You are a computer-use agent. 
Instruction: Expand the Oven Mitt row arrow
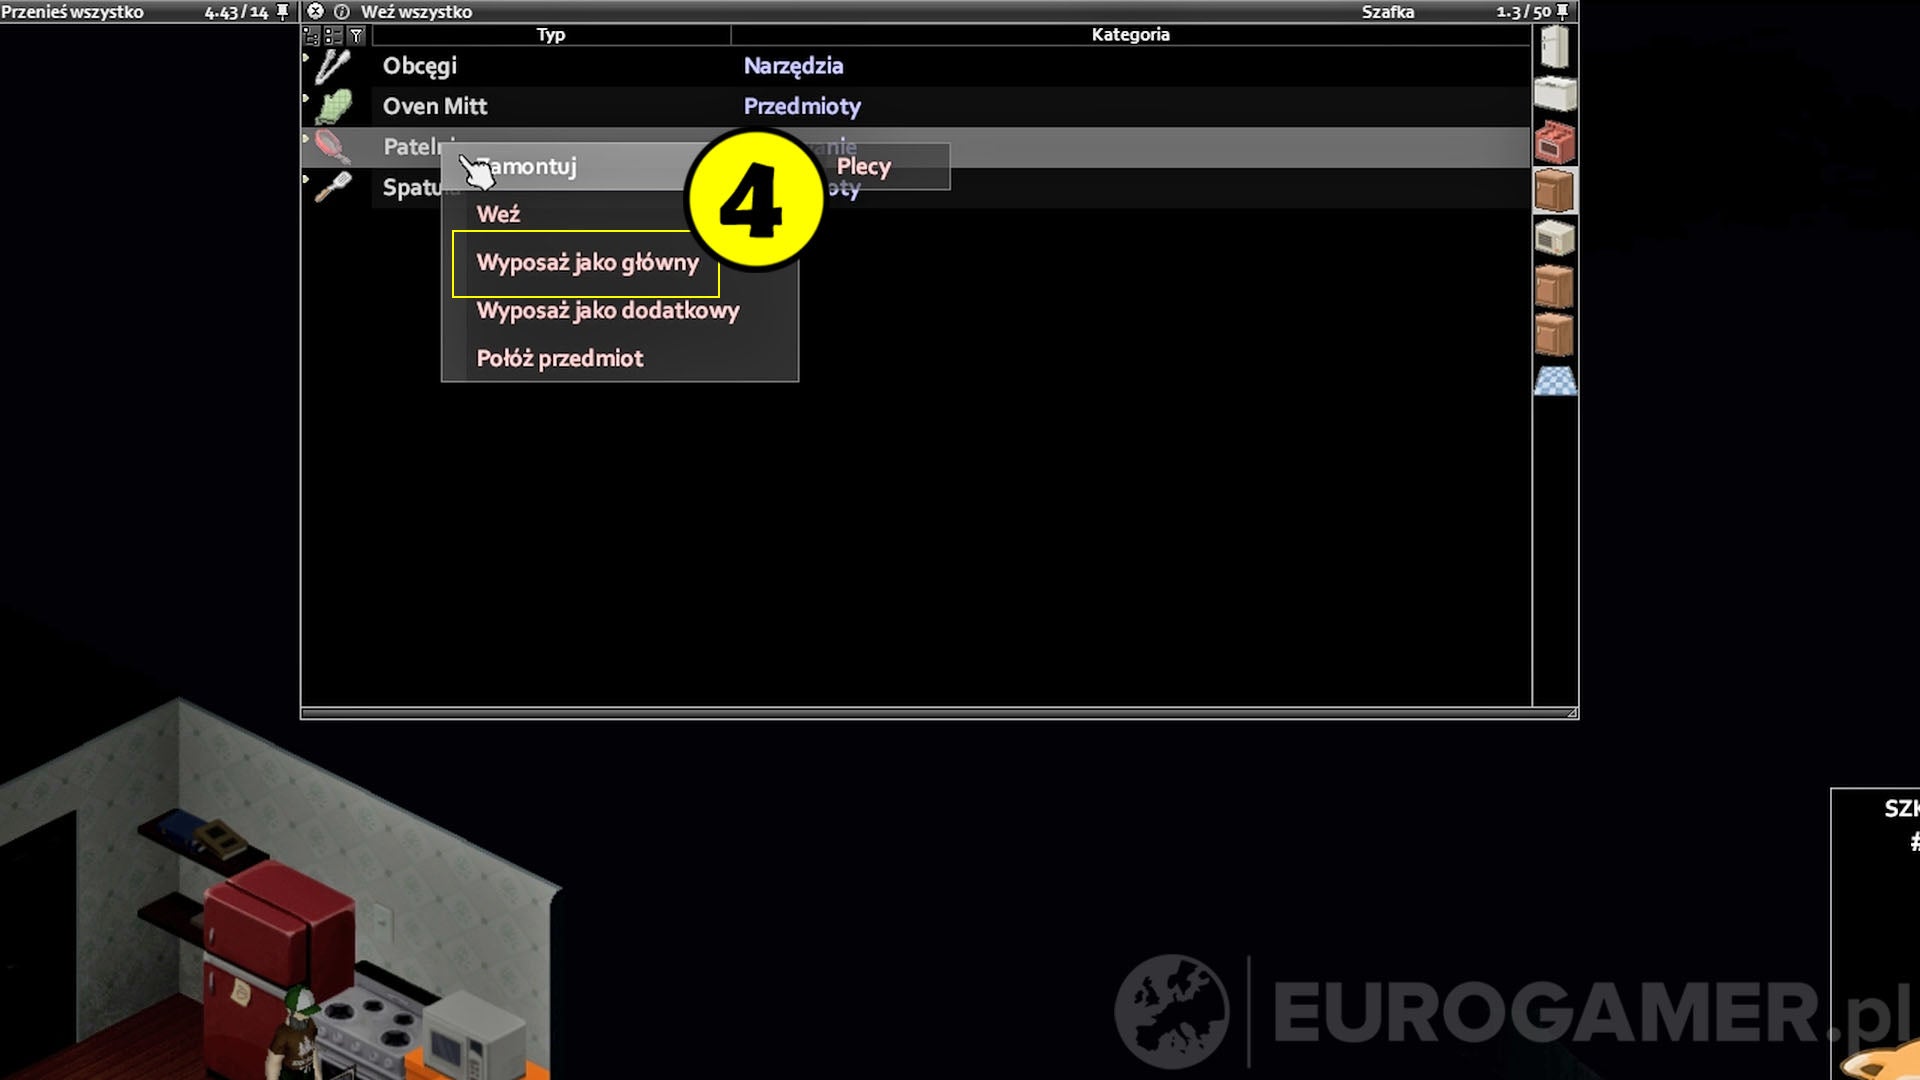tap(306, 98)
